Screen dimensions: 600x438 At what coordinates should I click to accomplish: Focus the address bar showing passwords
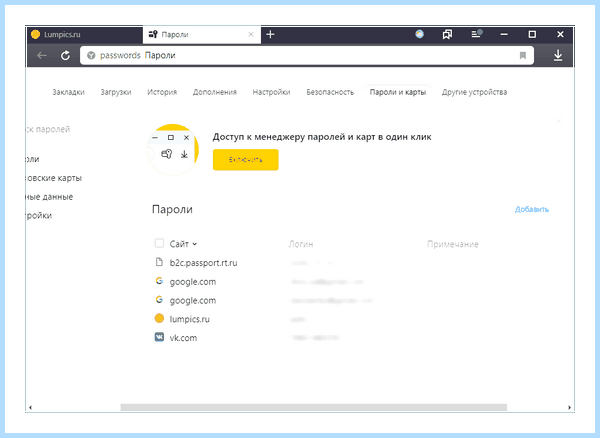306,55
